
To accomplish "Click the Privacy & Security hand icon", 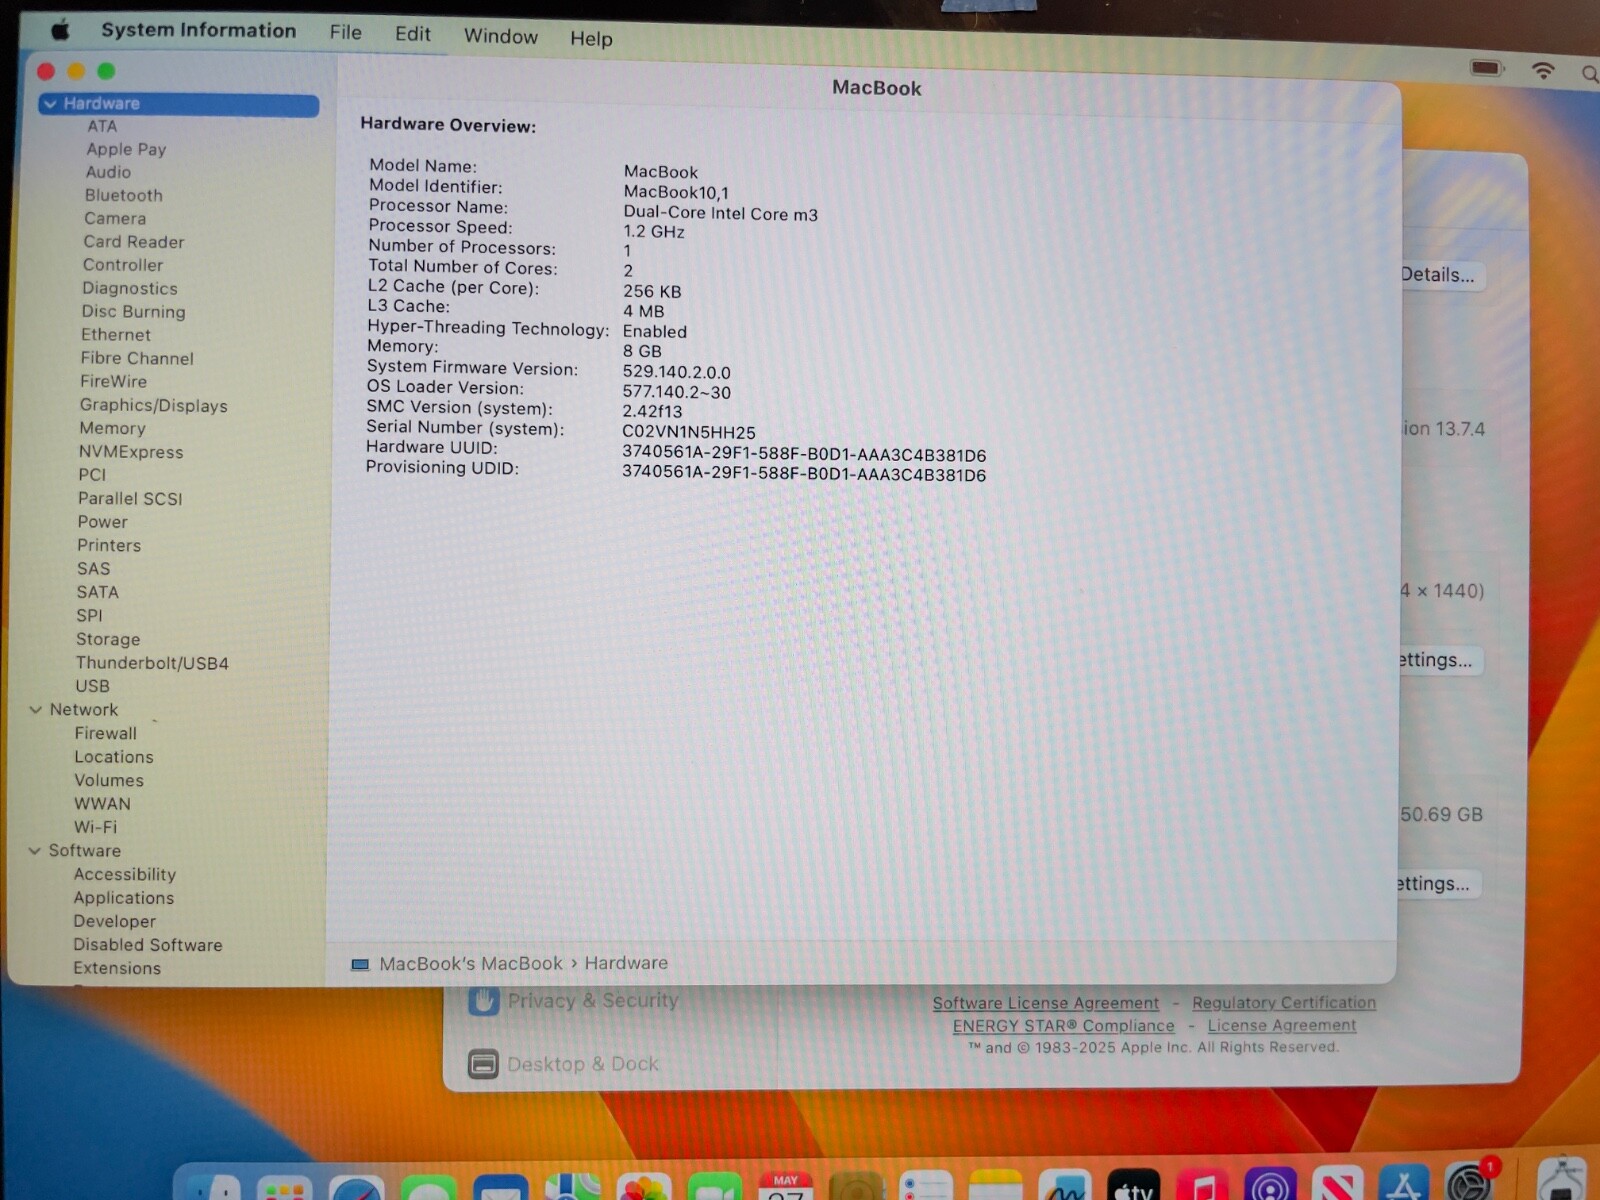I will tap(483, 1000).
